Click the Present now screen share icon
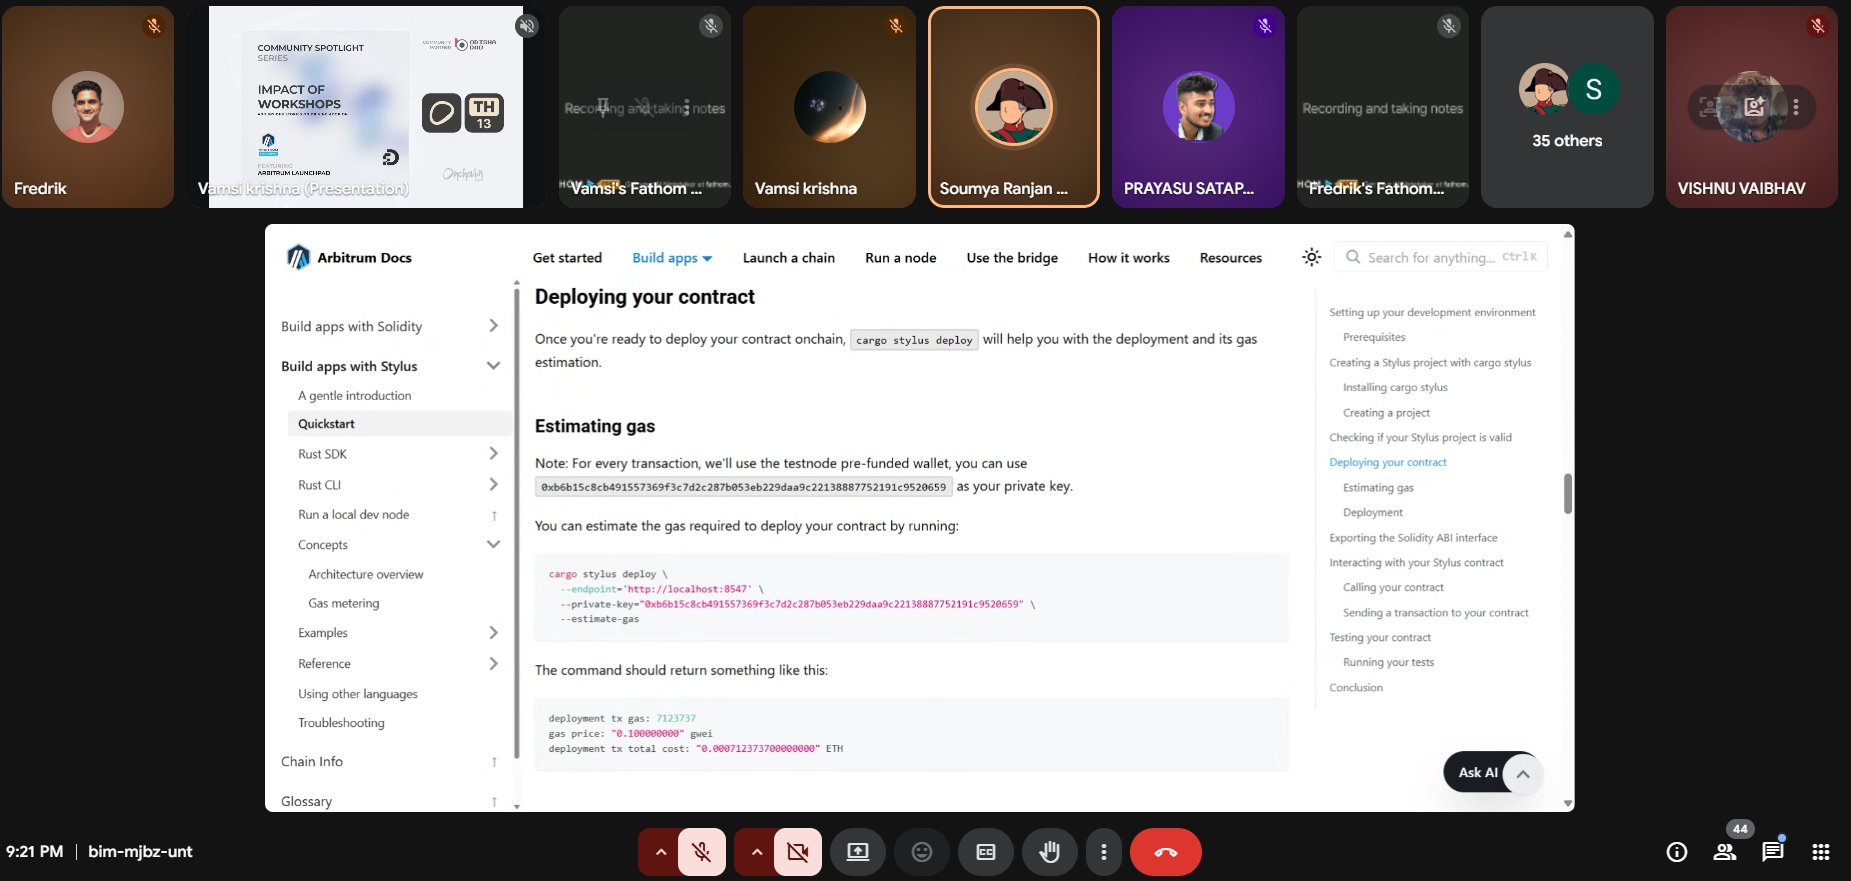Viewport: 1851px width, 881px height. [x=858, y=852]
